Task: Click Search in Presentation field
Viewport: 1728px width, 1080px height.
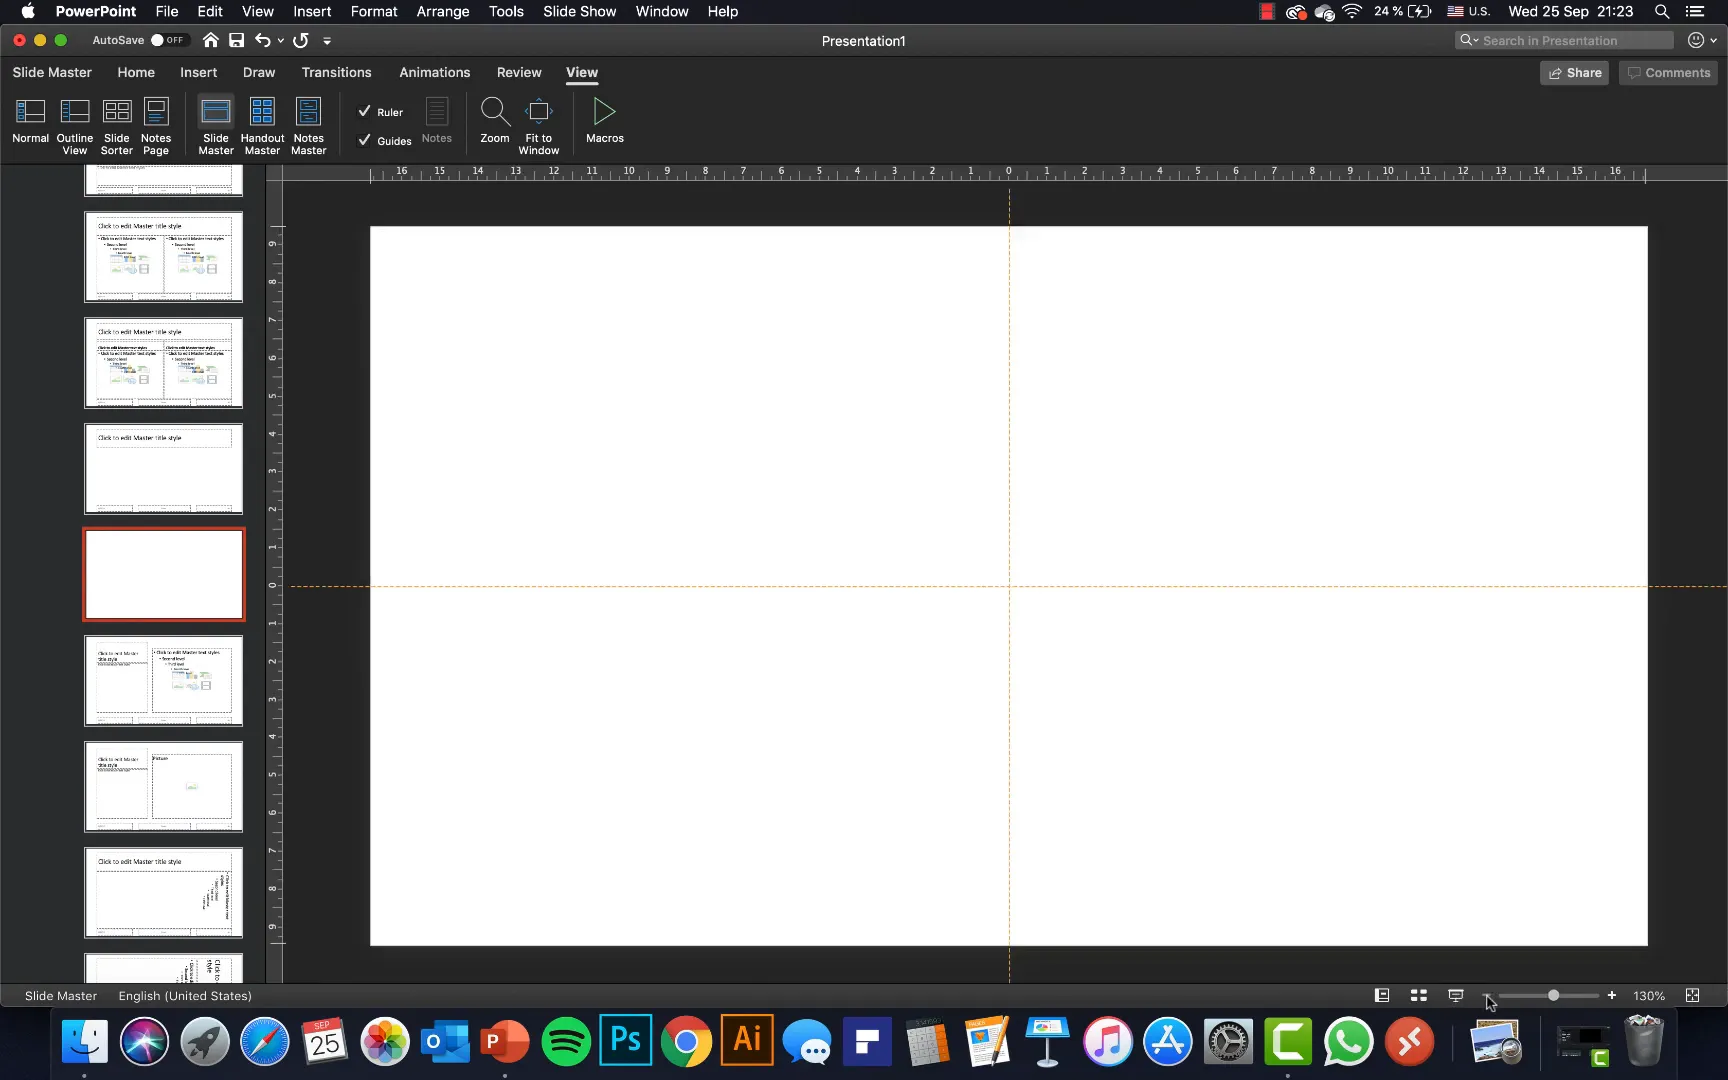Action: tap(1564, 40)
